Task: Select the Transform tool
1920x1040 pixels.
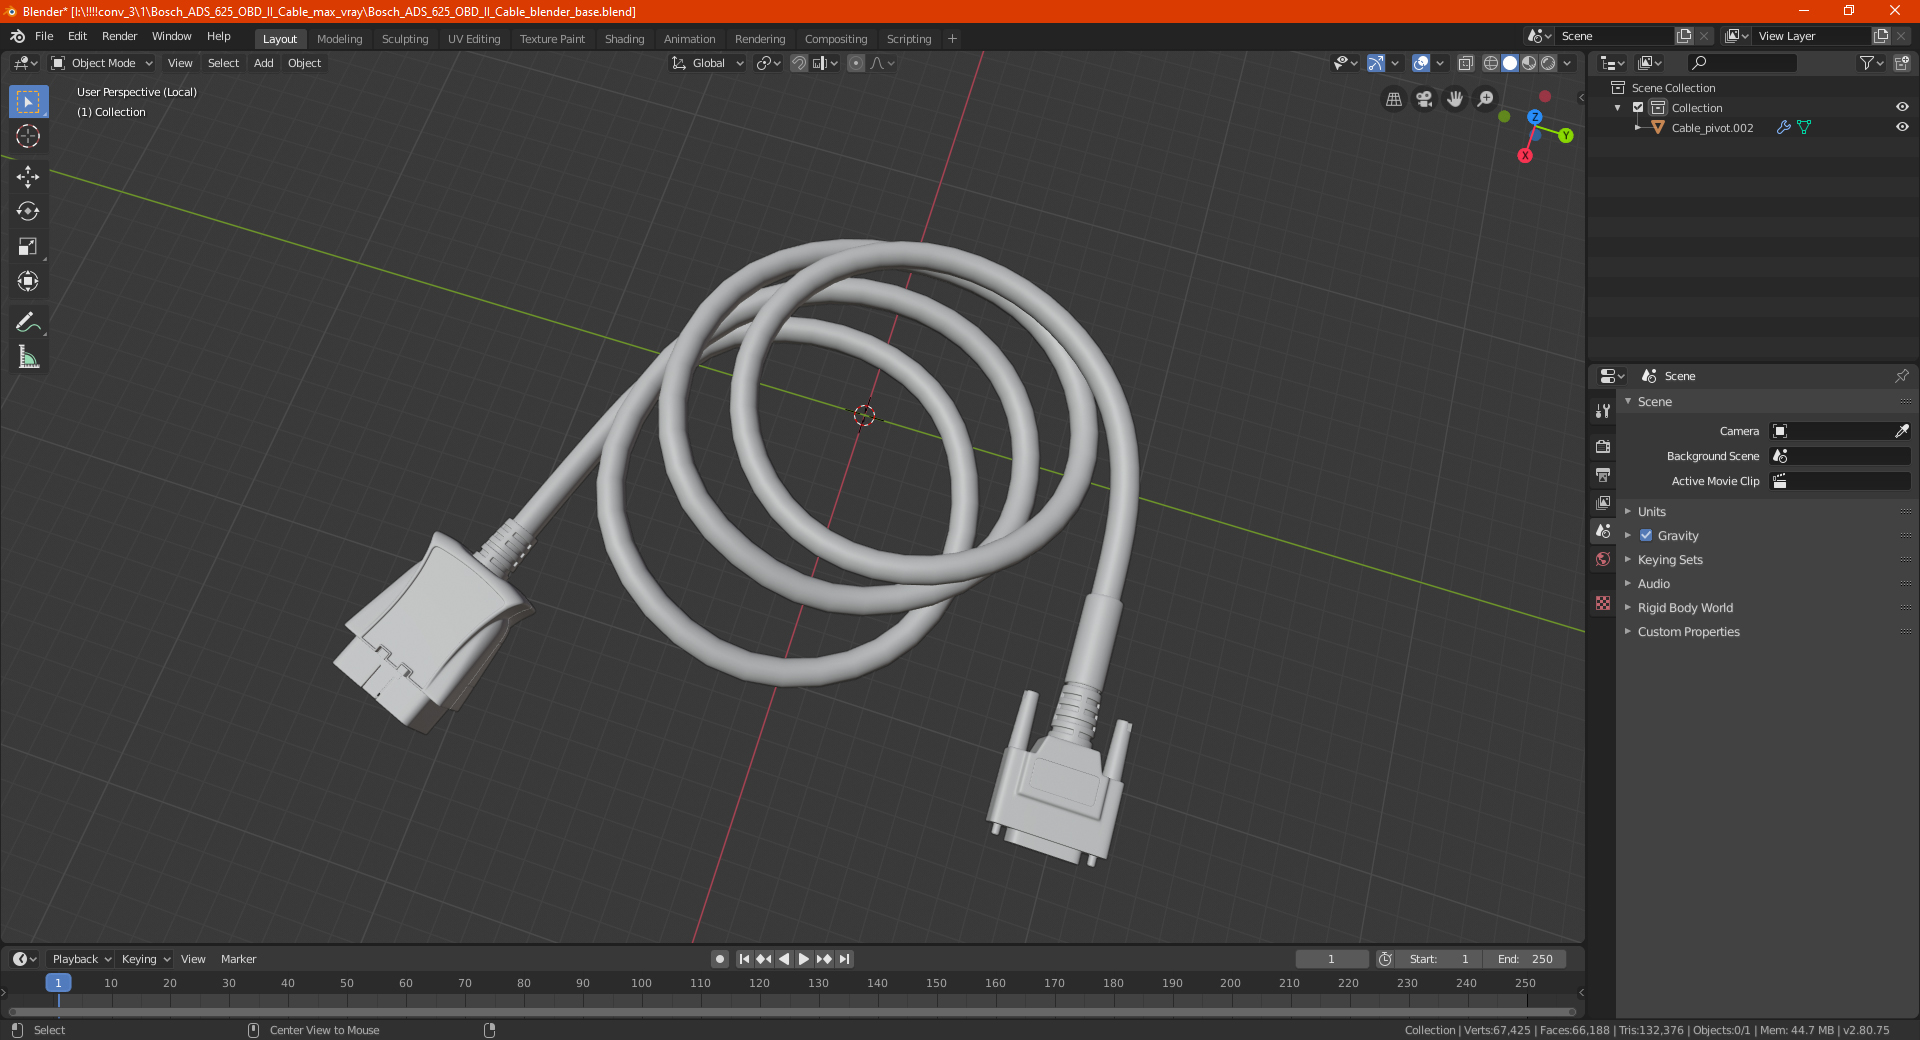Action: (x=28, y=281)
